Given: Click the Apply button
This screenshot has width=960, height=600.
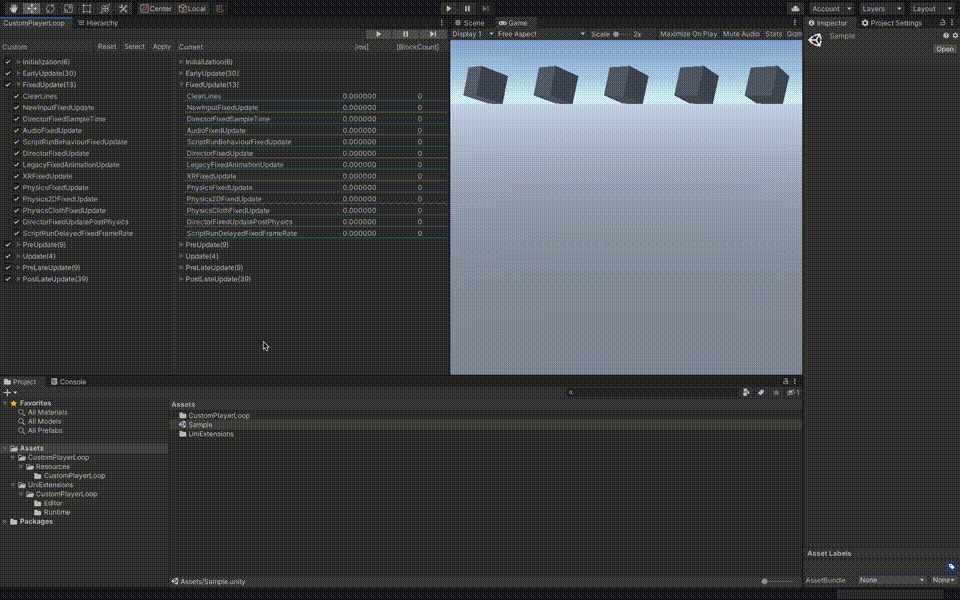Looking at the screenshot, I should [x=161, y=46].
